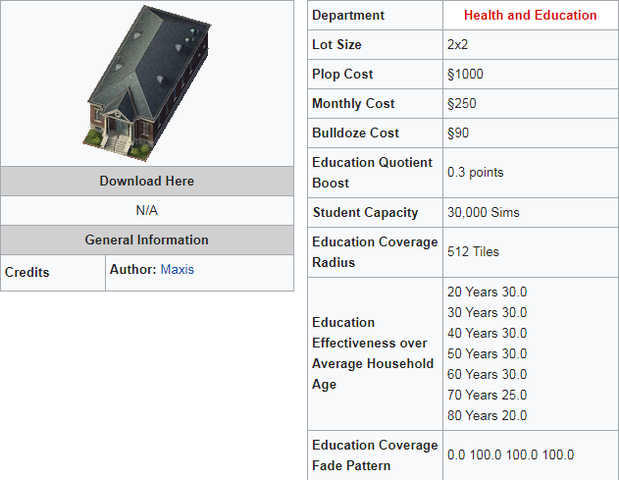The image size is (619, 480).
Task: Click the 'Education Quotient Boost' label
Action: click(372, 172)
